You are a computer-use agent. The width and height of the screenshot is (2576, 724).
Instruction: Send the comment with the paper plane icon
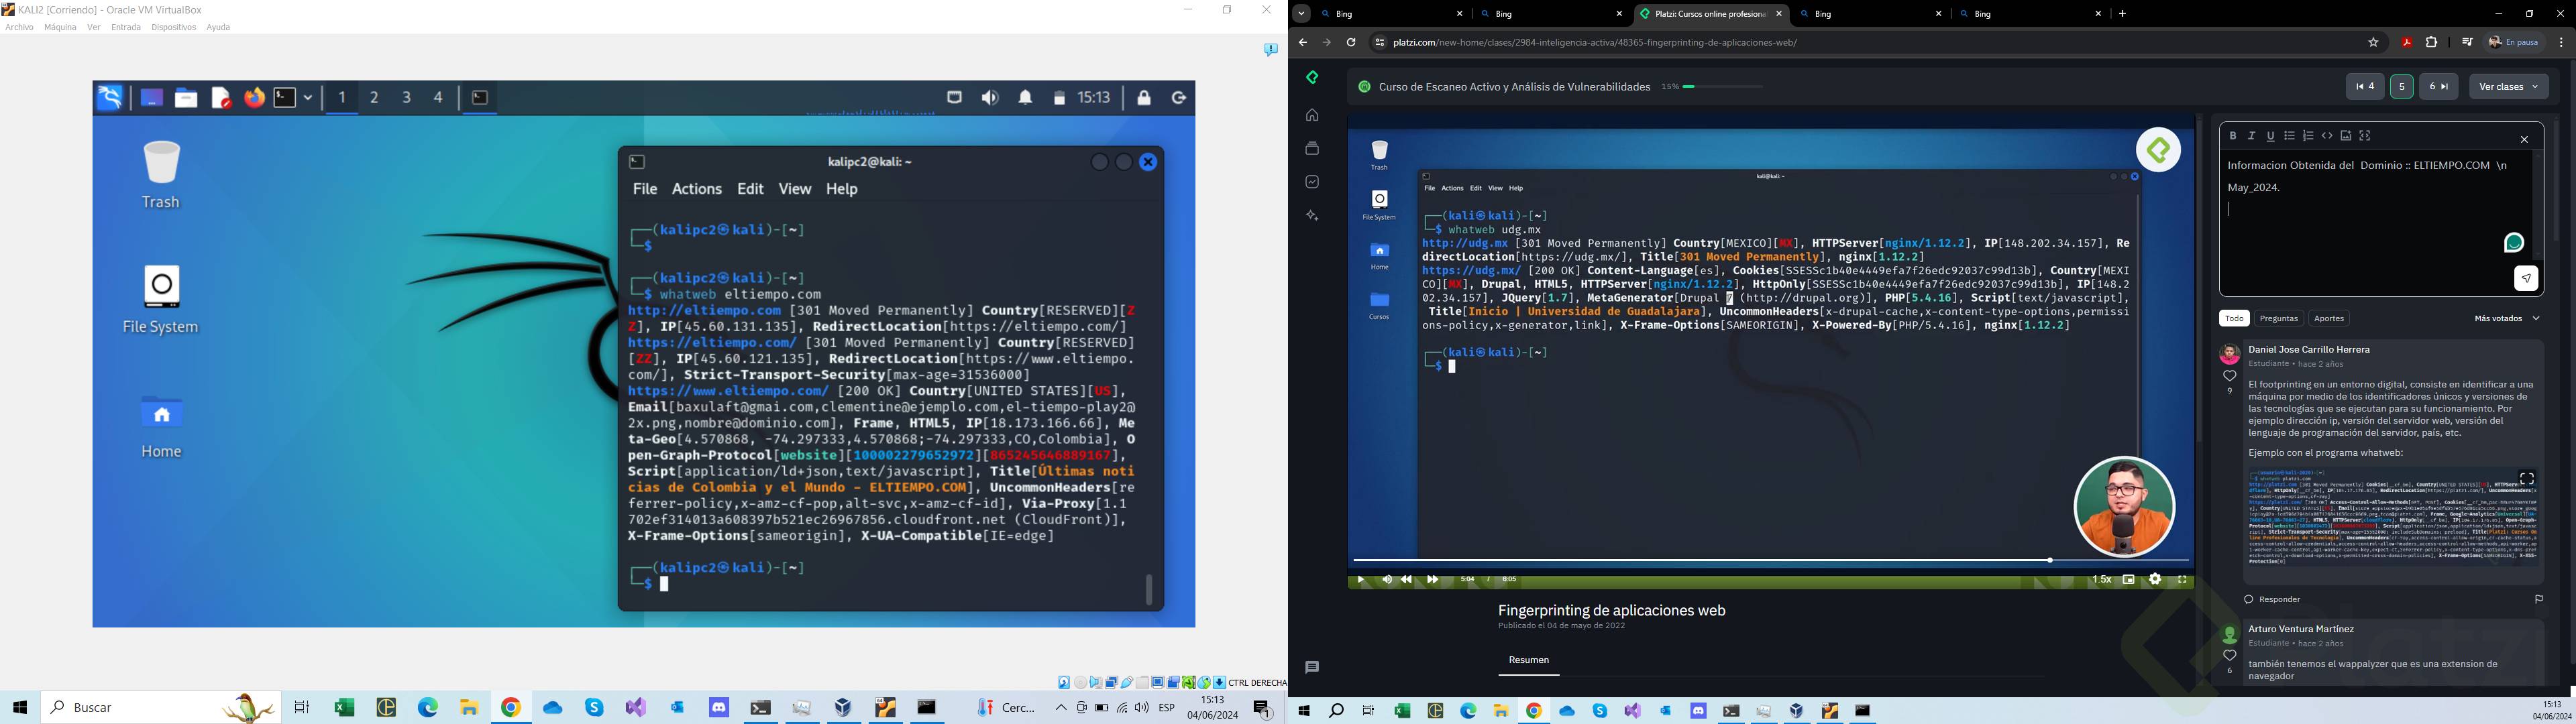[x=2526, y=279]
